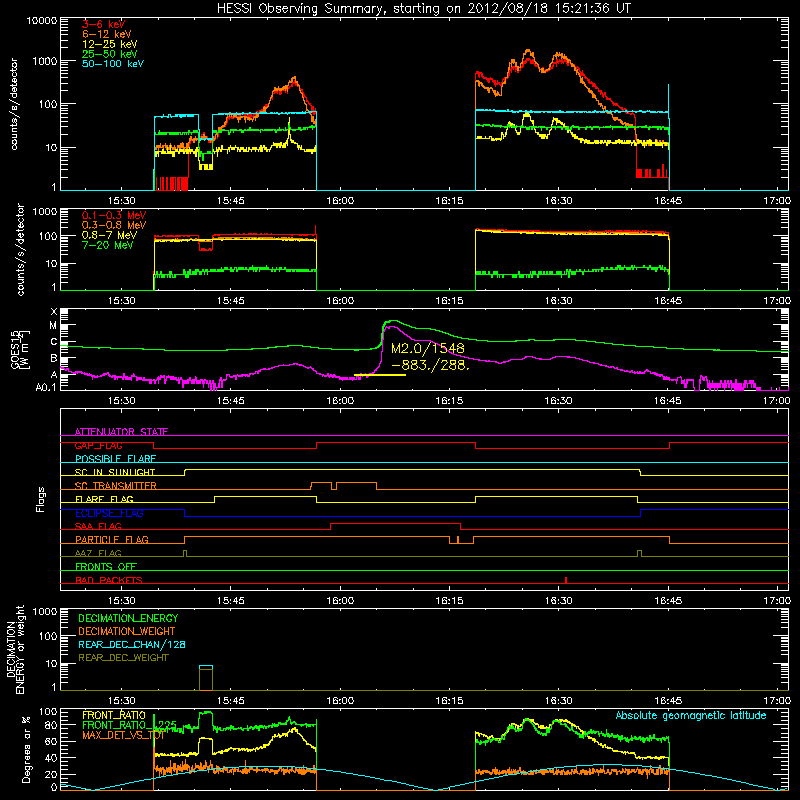Click the '16:15' time tick under the top panel
The width and height of the screenshot is (800, 800).
coord(449,201)
